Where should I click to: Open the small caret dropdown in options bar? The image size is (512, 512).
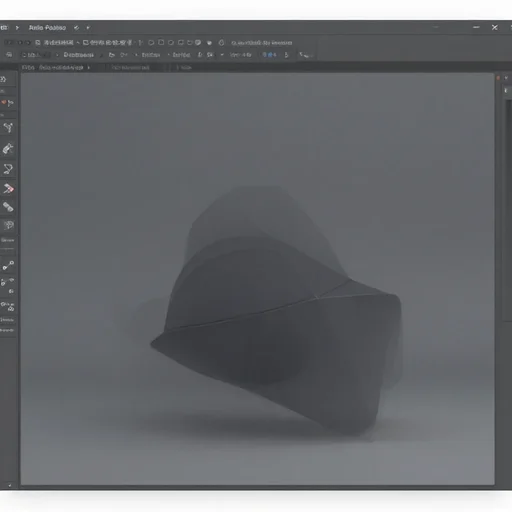222,55
